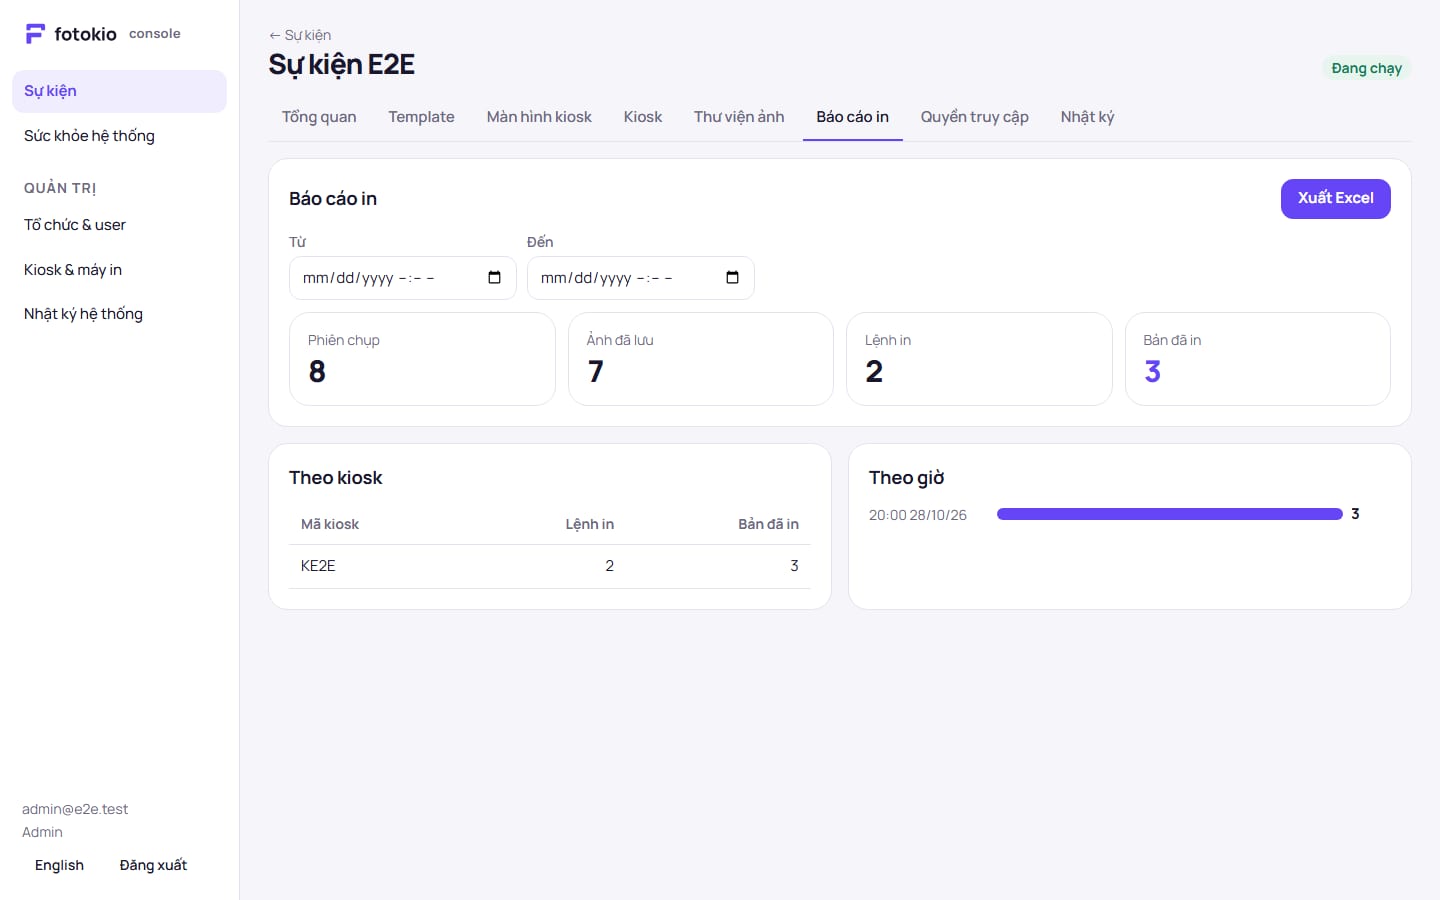Focus the Đến date-time field
This screenshot has width=1440, height=900.
[640, 278]
